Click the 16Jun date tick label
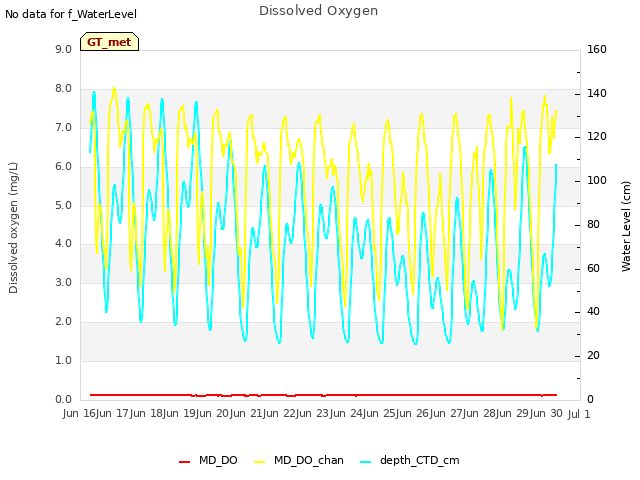This screenshot has width=640, height=480. point(97,413)
